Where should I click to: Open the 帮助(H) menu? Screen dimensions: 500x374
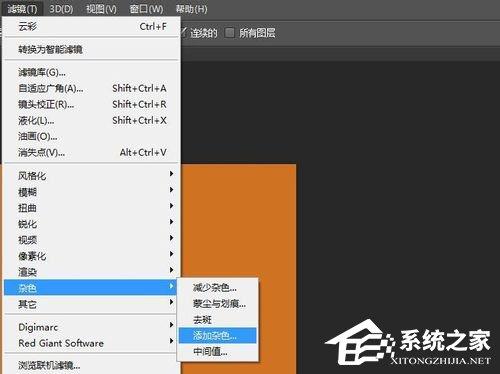click(x=191, y=8)
